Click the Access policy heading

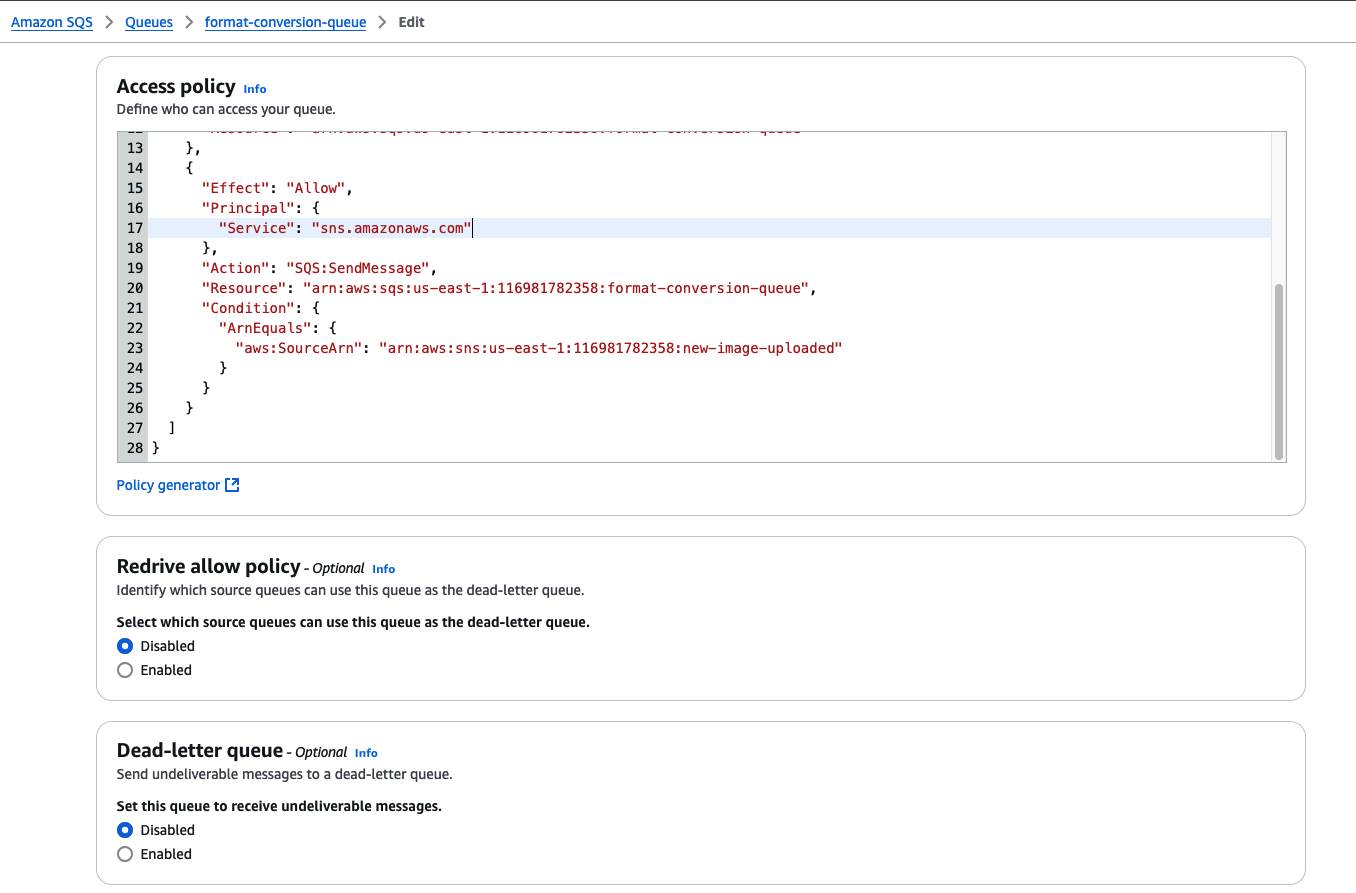[x=176, y=87]
